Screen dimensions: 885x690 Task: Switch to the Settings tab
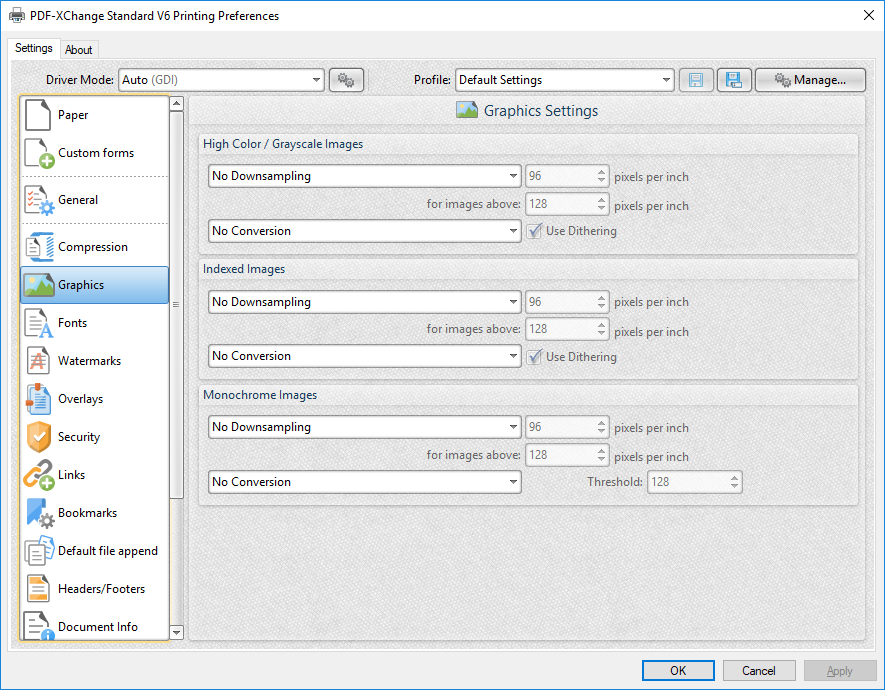pyautogui.click(x=33, y=49)
